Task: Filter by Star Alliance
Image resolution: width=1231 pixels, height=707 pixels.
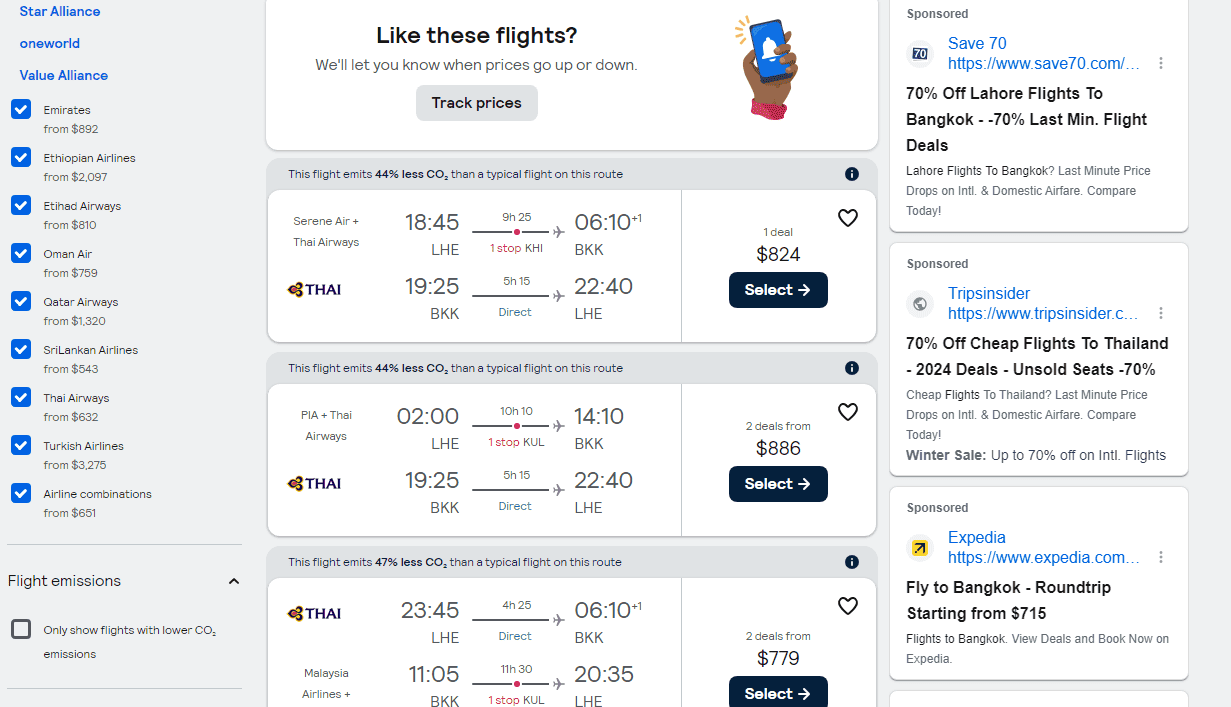Action: click(60, 12)
